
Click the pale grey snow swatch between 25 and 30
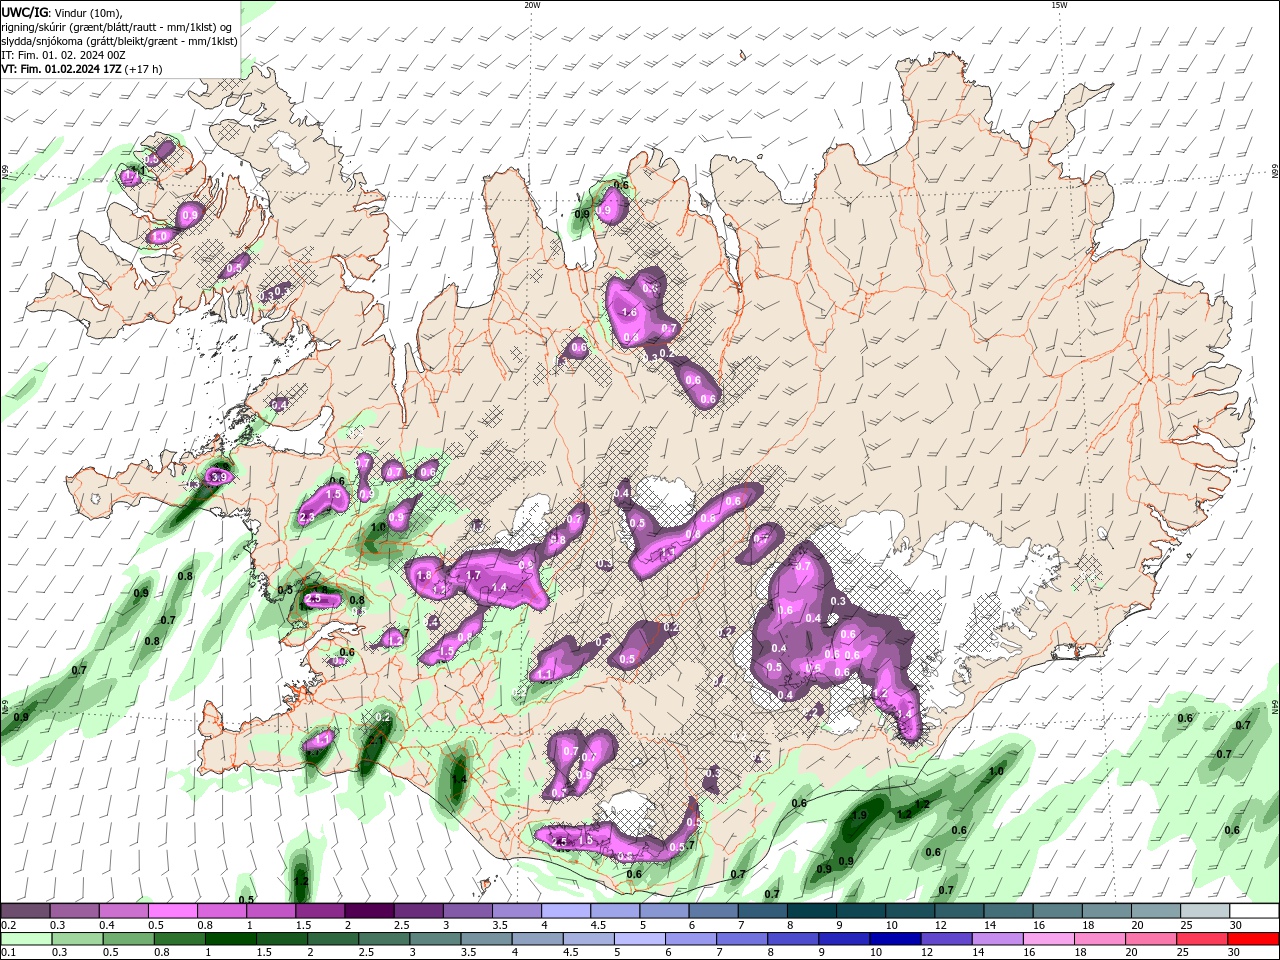coord(1205,911)
